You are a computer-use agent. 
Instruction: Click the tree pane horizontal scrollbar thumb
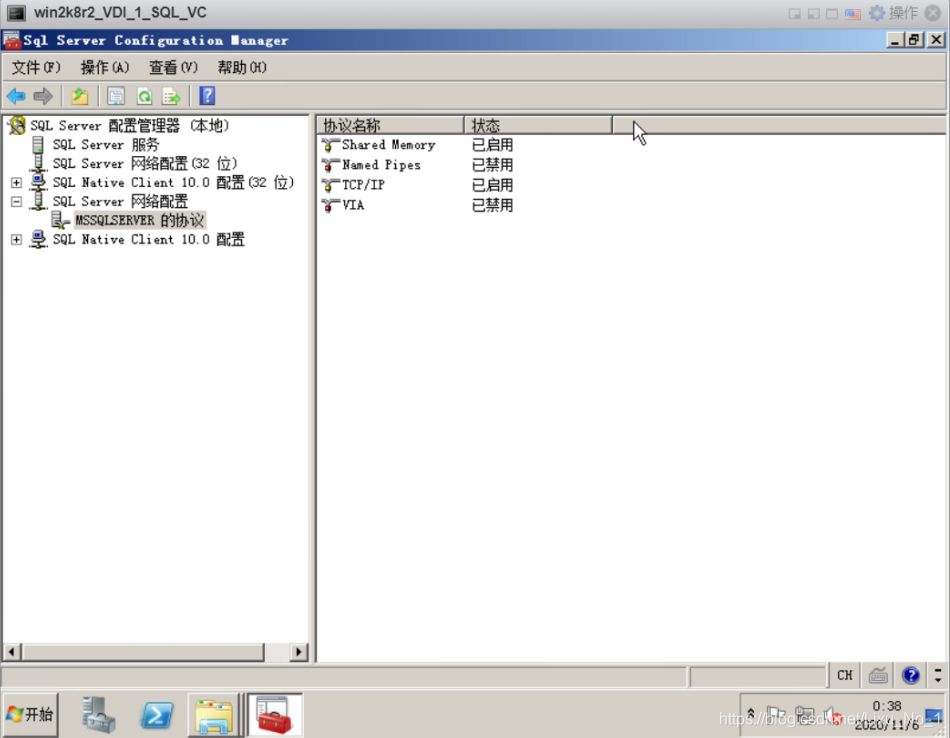(x=143, y=652)
